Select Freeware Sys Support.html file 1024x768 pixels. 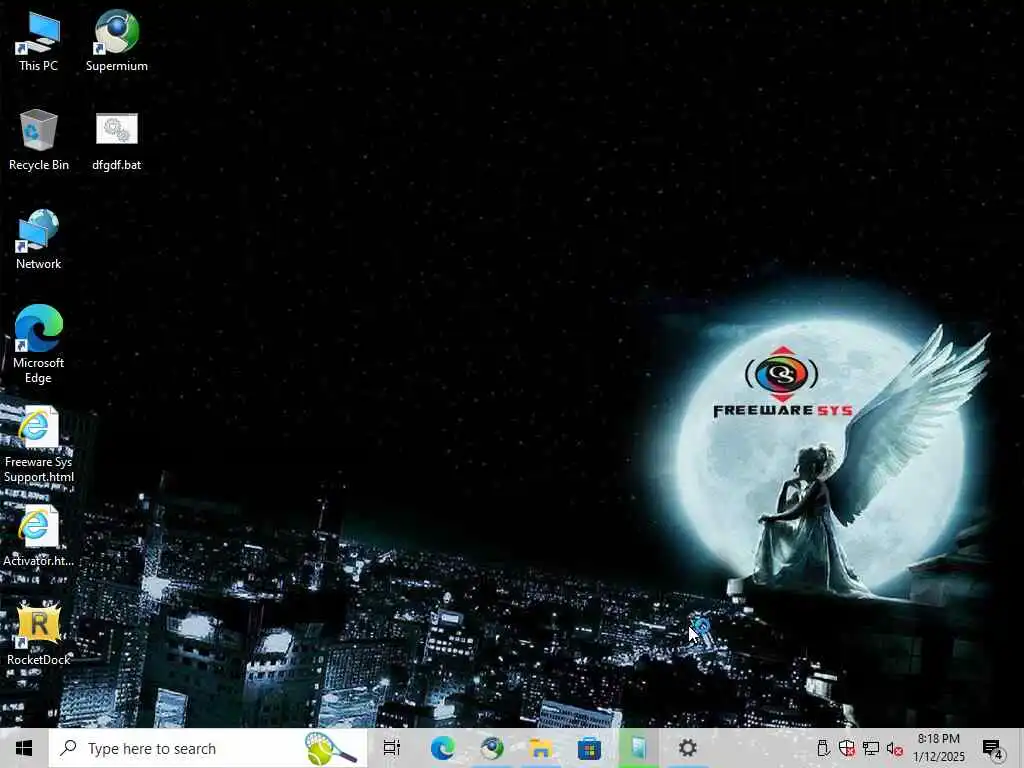(39, 444)
